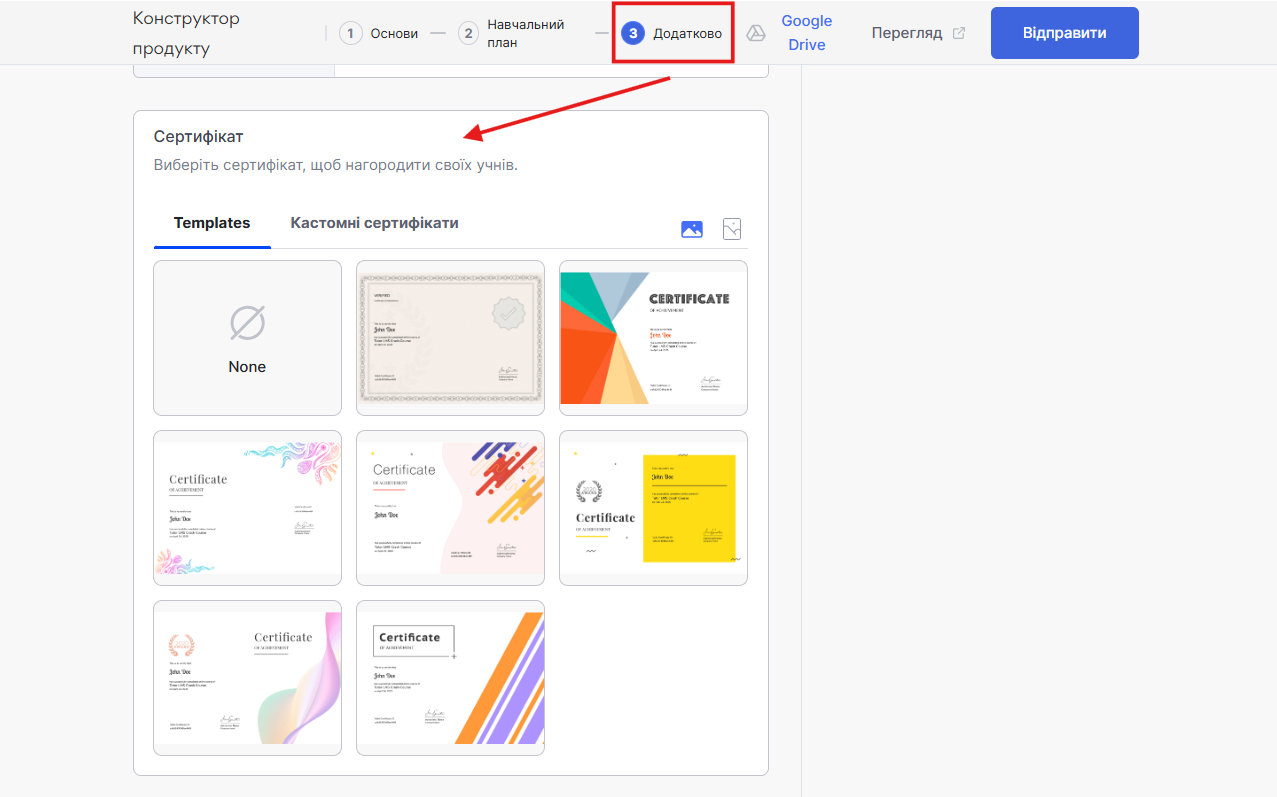Select certificate with orange and purple stripes
The image size is (1277, 797).
450,678
